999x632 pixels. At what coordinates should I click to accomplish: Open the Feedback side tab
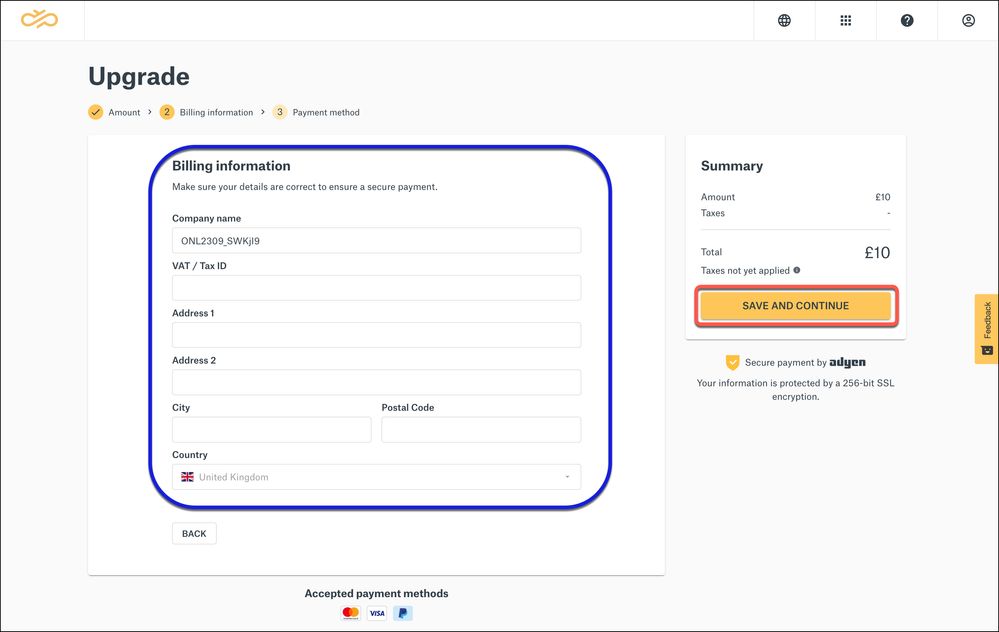coord(986,328)
